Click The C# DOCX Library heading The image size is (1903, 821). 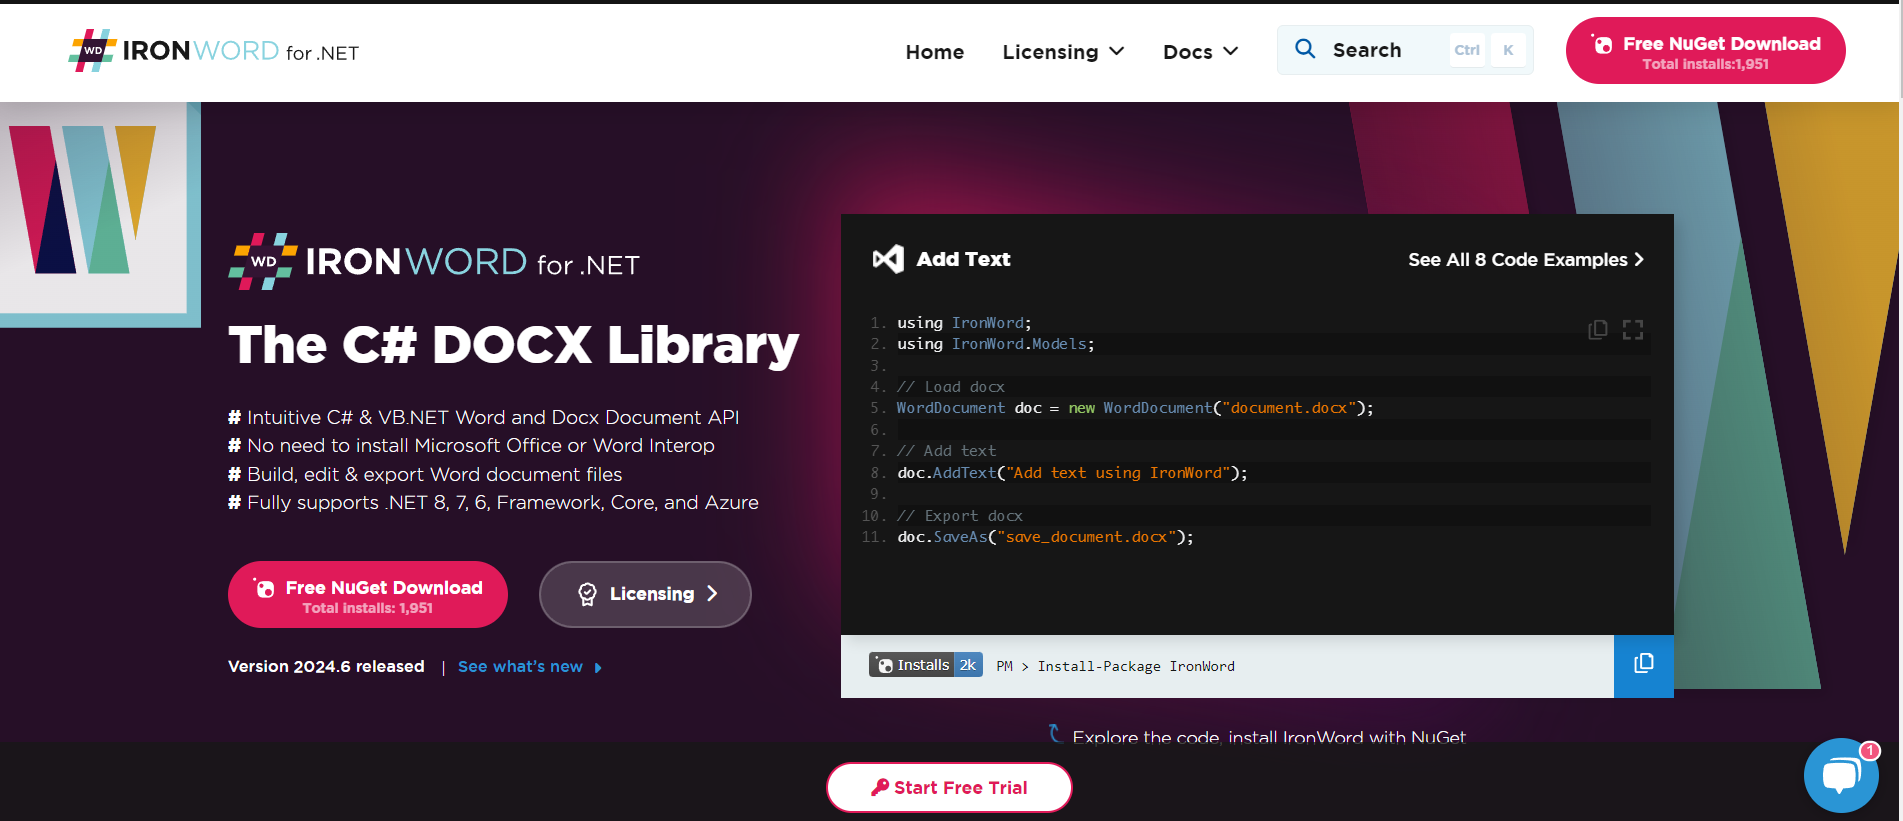[x=513, y=346]
